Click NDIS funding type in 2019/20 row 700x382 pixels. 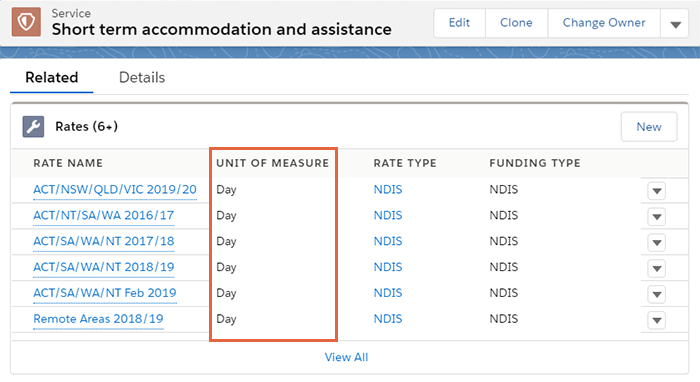click(x=504, y=190)
